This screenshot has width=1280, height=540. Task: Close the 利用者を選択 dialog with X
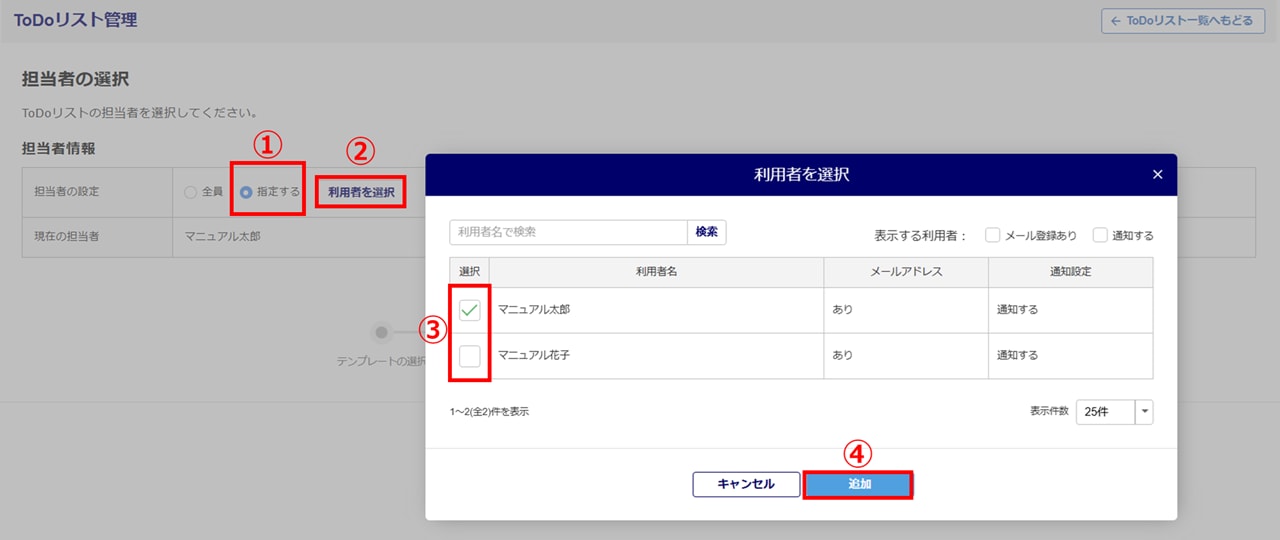click(x=1157, y=175)
